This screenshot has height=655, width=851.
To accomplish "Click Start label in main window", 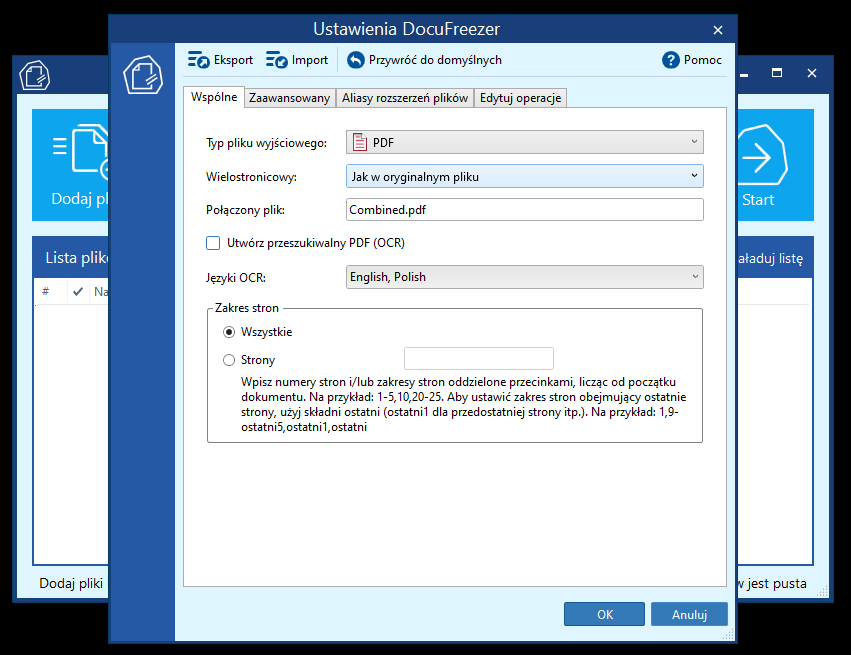I will [x=758, y=200].
